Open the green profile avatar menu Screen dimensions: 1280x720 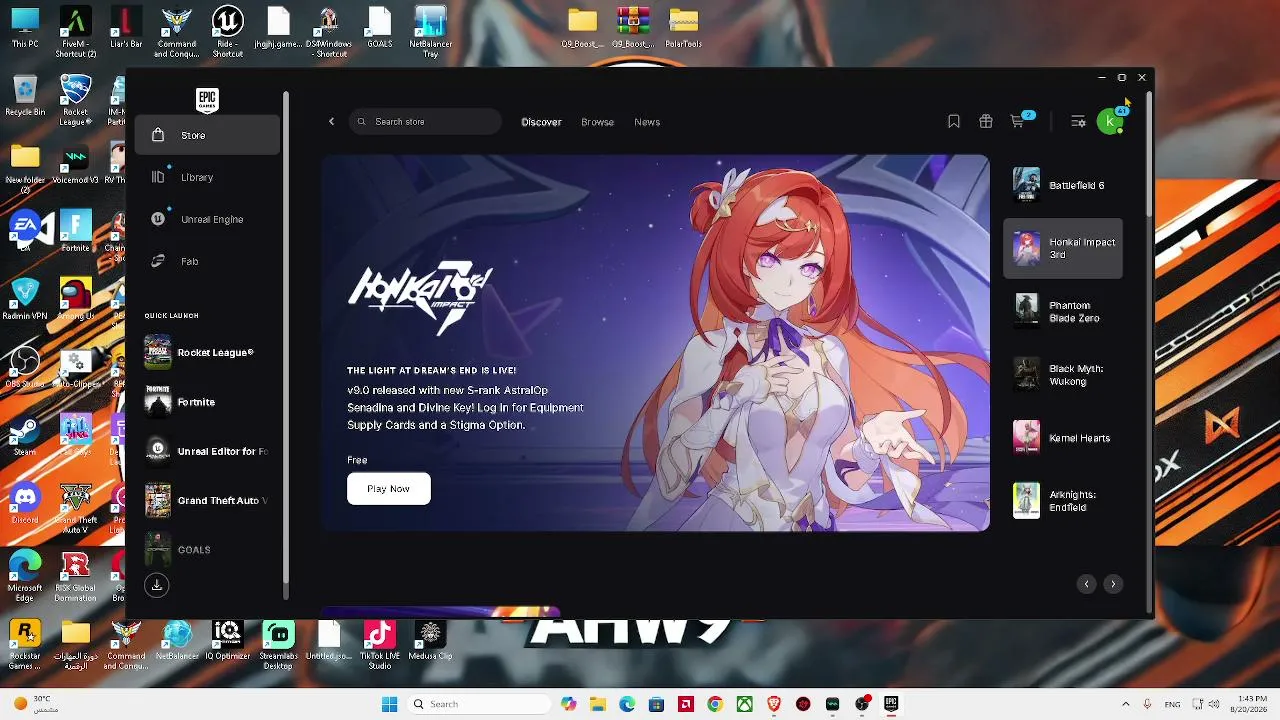coord(1110,122)
